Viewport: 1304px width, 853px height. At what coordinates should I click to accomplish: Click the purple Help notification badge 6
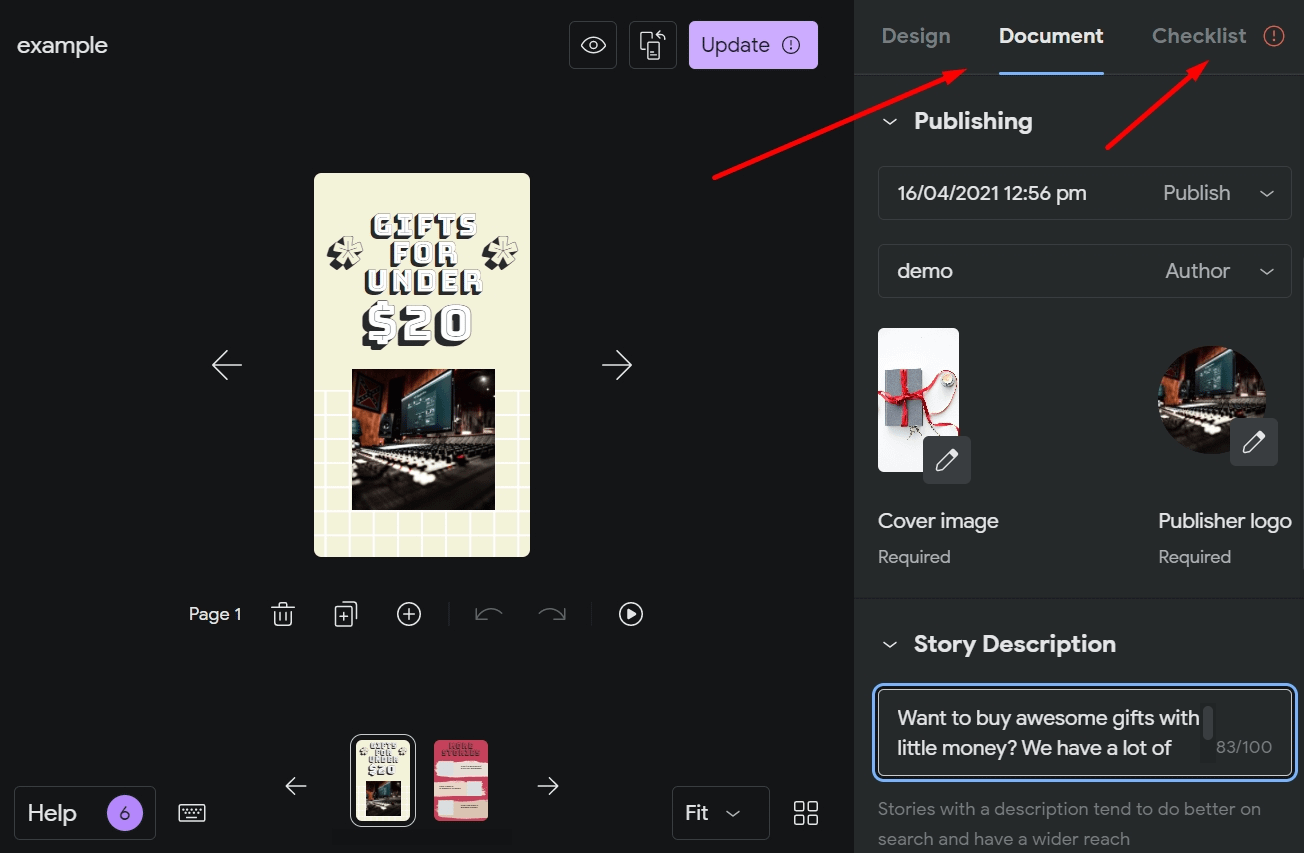[x=124, y=813]
